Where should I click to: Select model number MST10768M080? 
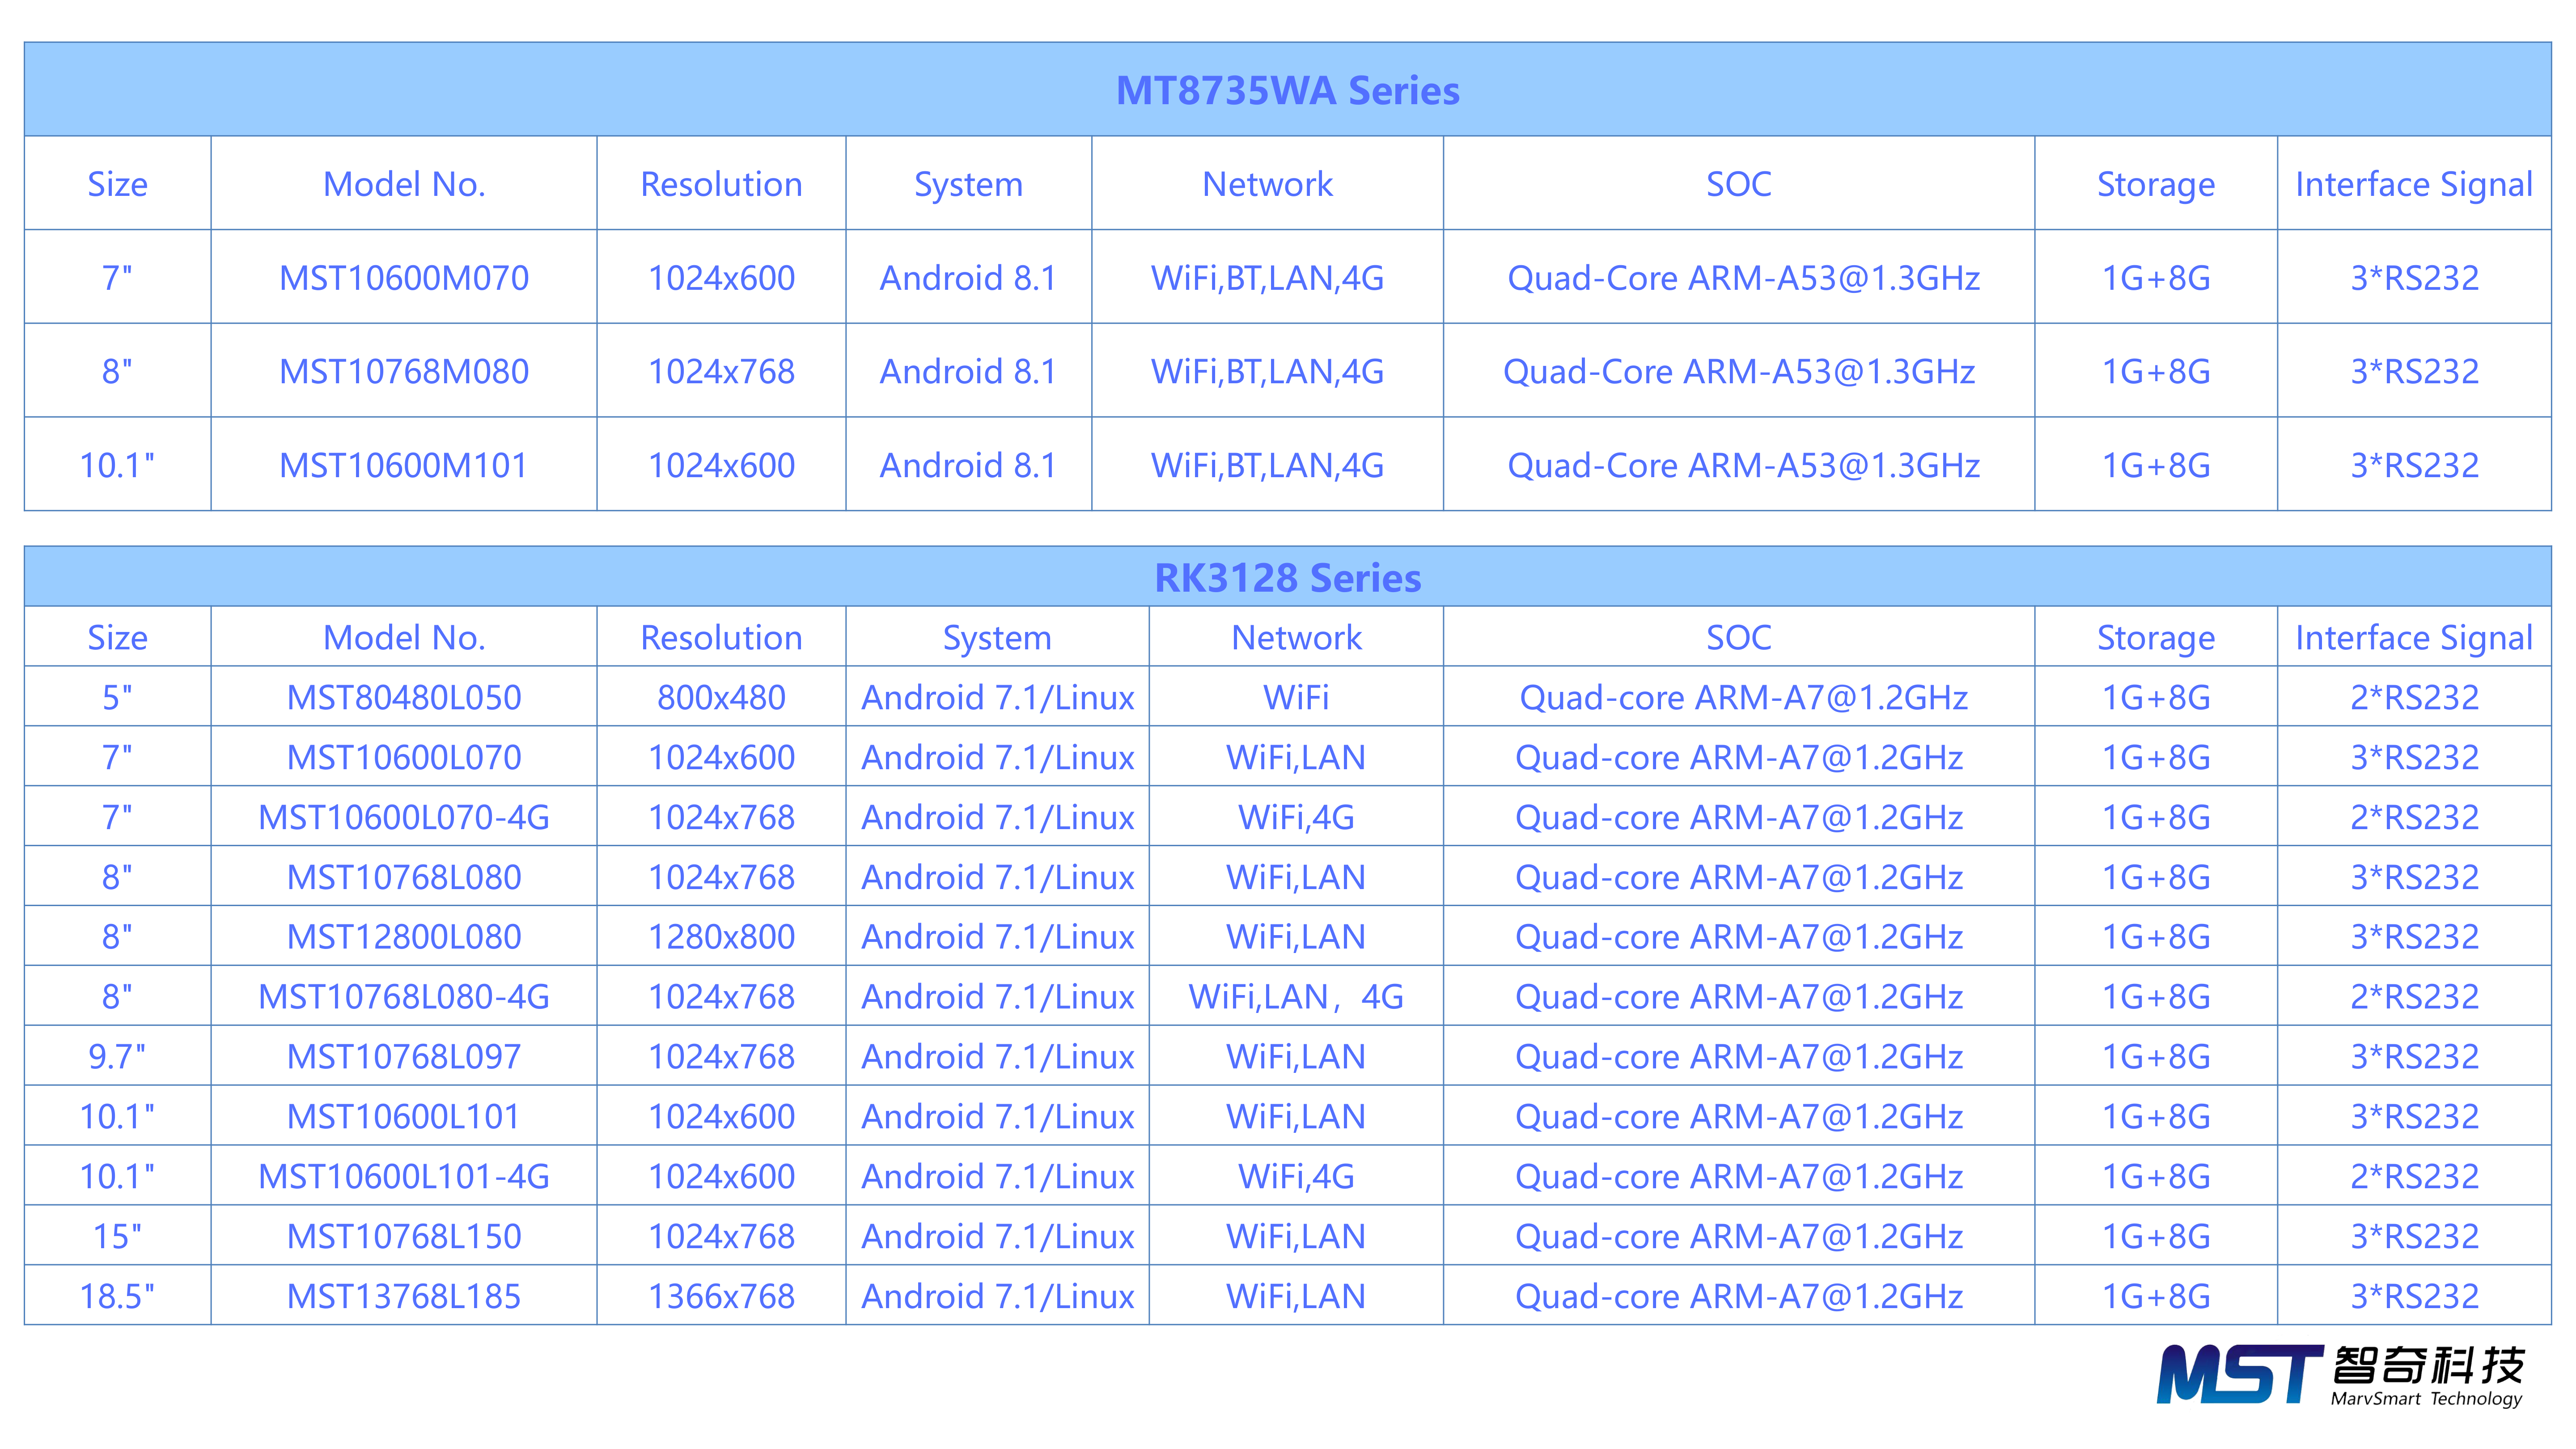(404, 371)
